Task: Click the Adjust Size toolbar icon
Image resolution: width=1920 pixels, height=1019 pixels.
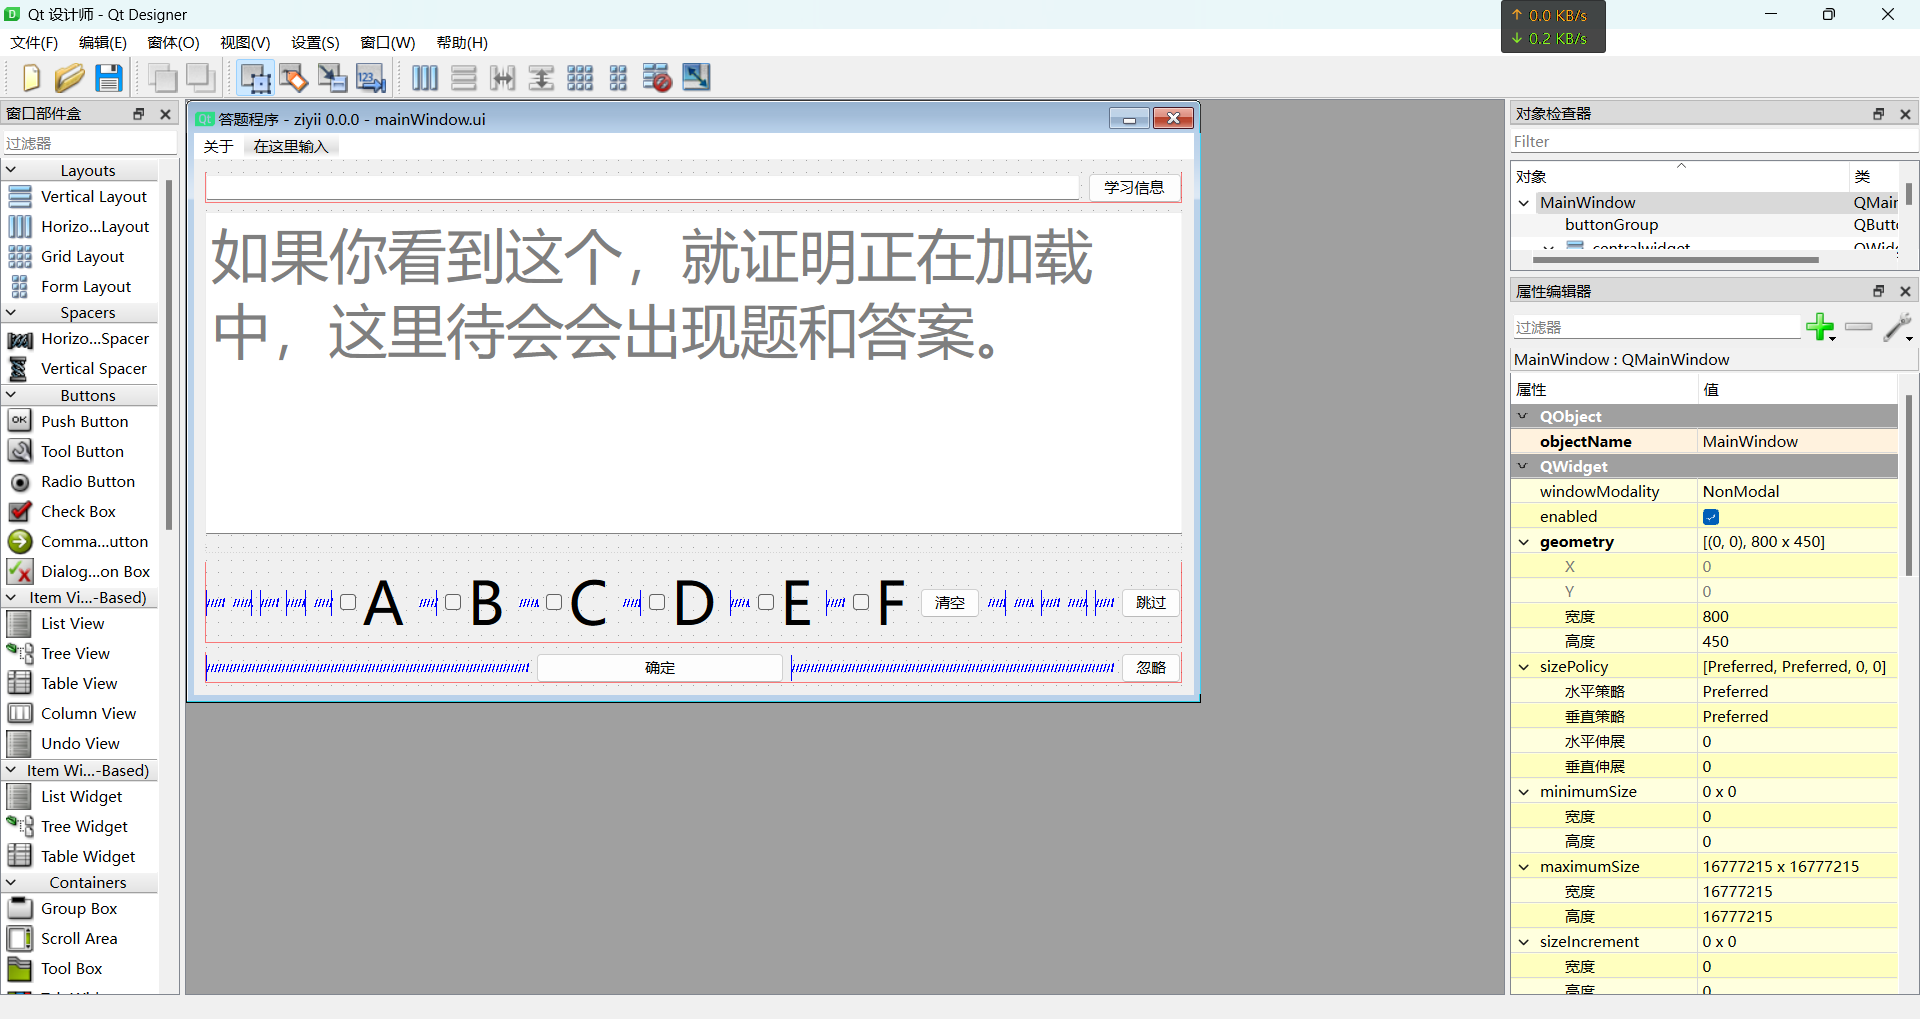Action: [x=696, y=78]
